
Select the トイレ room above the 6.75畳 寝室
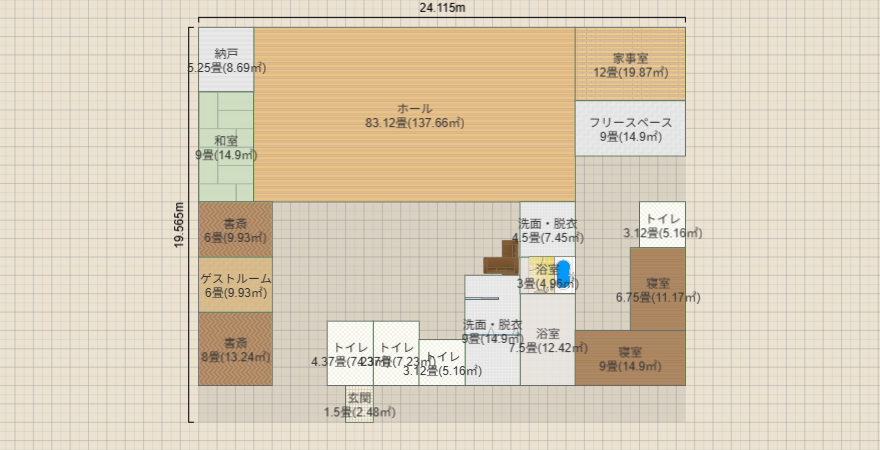(662, 224)
